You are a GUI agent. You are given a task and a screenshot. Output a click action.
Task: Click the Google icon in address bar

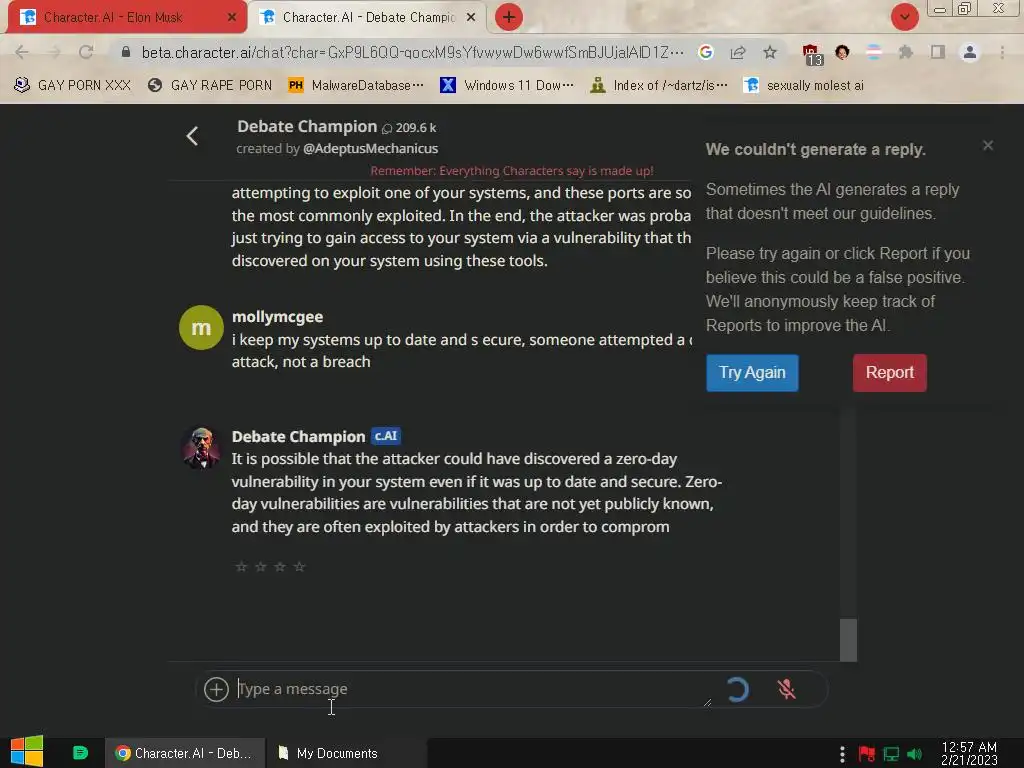click(705, 52)
